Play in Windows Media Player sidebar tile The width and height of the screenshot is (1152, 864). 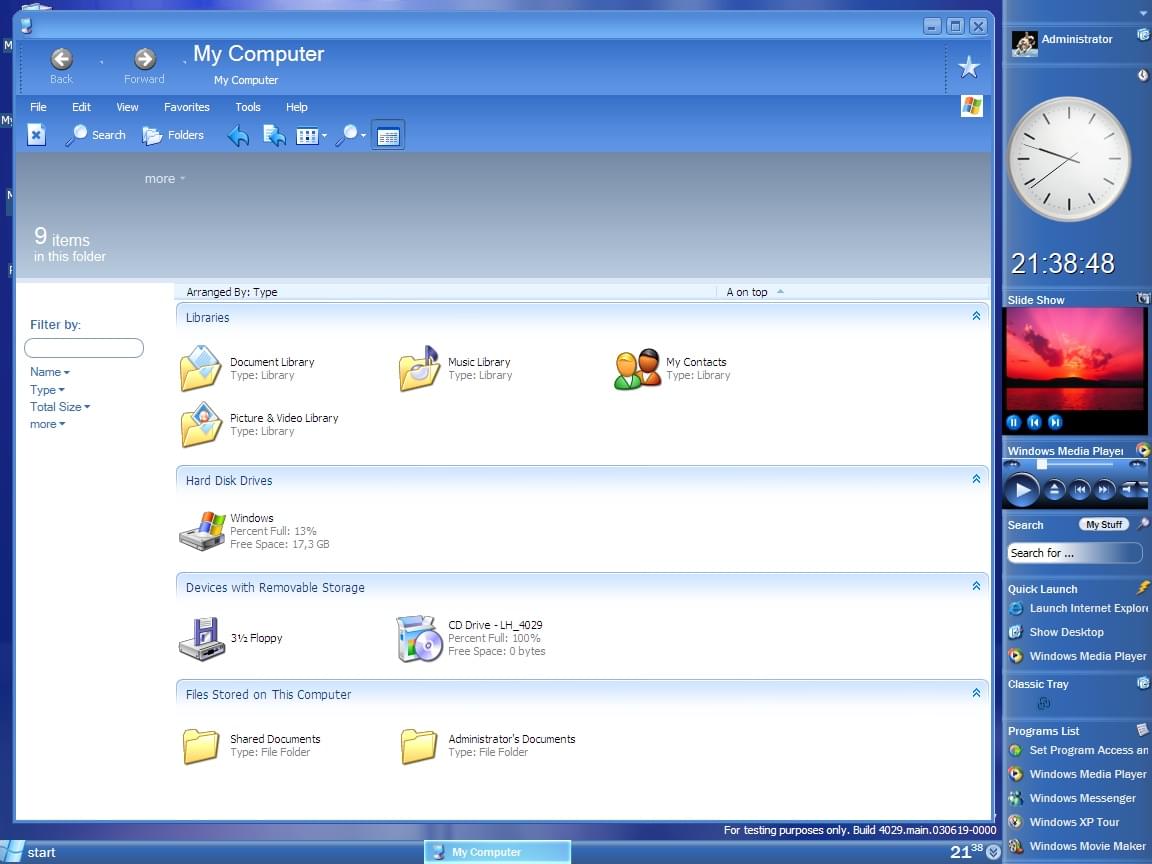[1021, 490]
